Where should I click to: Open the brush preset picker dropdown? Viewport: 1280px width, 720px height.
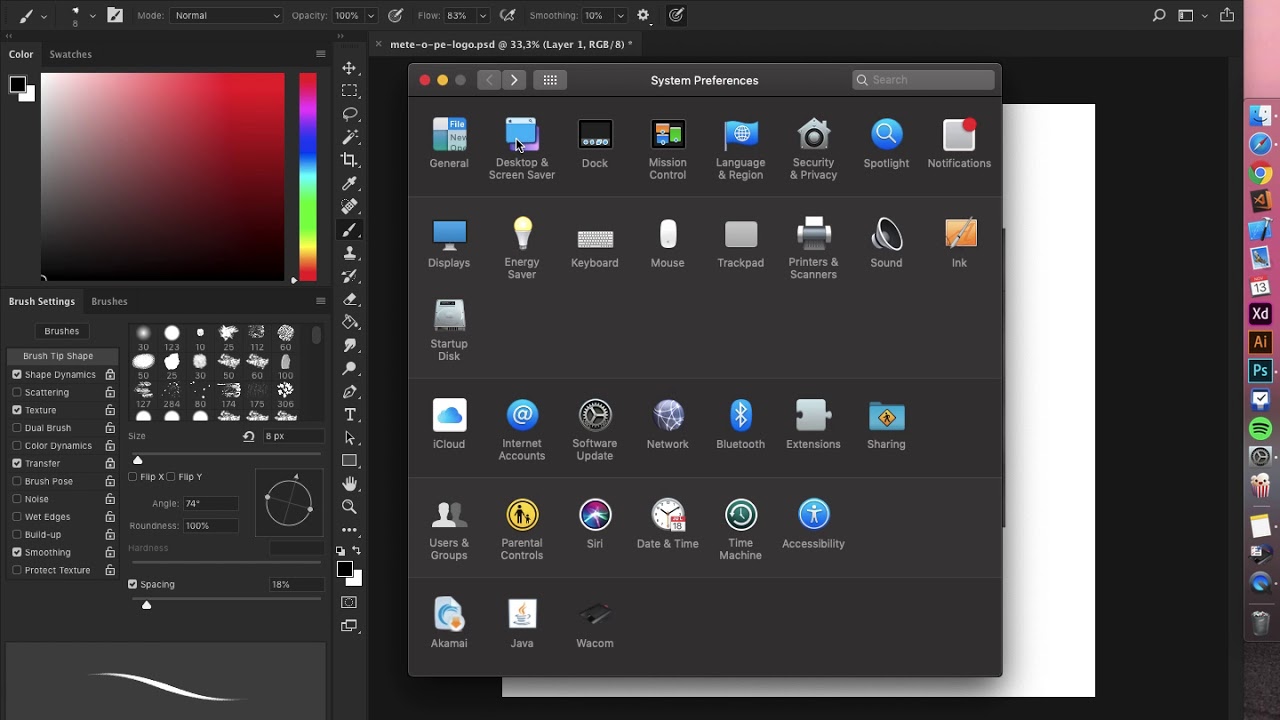(x=93, y=16)
